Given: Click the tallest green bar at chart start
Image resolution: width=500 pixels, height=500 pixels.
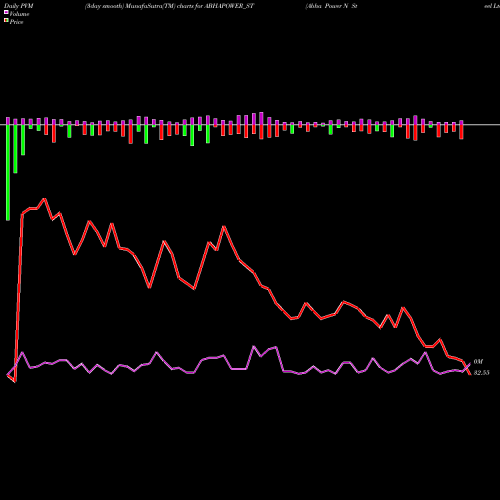Looking at the screenshot, I should coord(8,172).
